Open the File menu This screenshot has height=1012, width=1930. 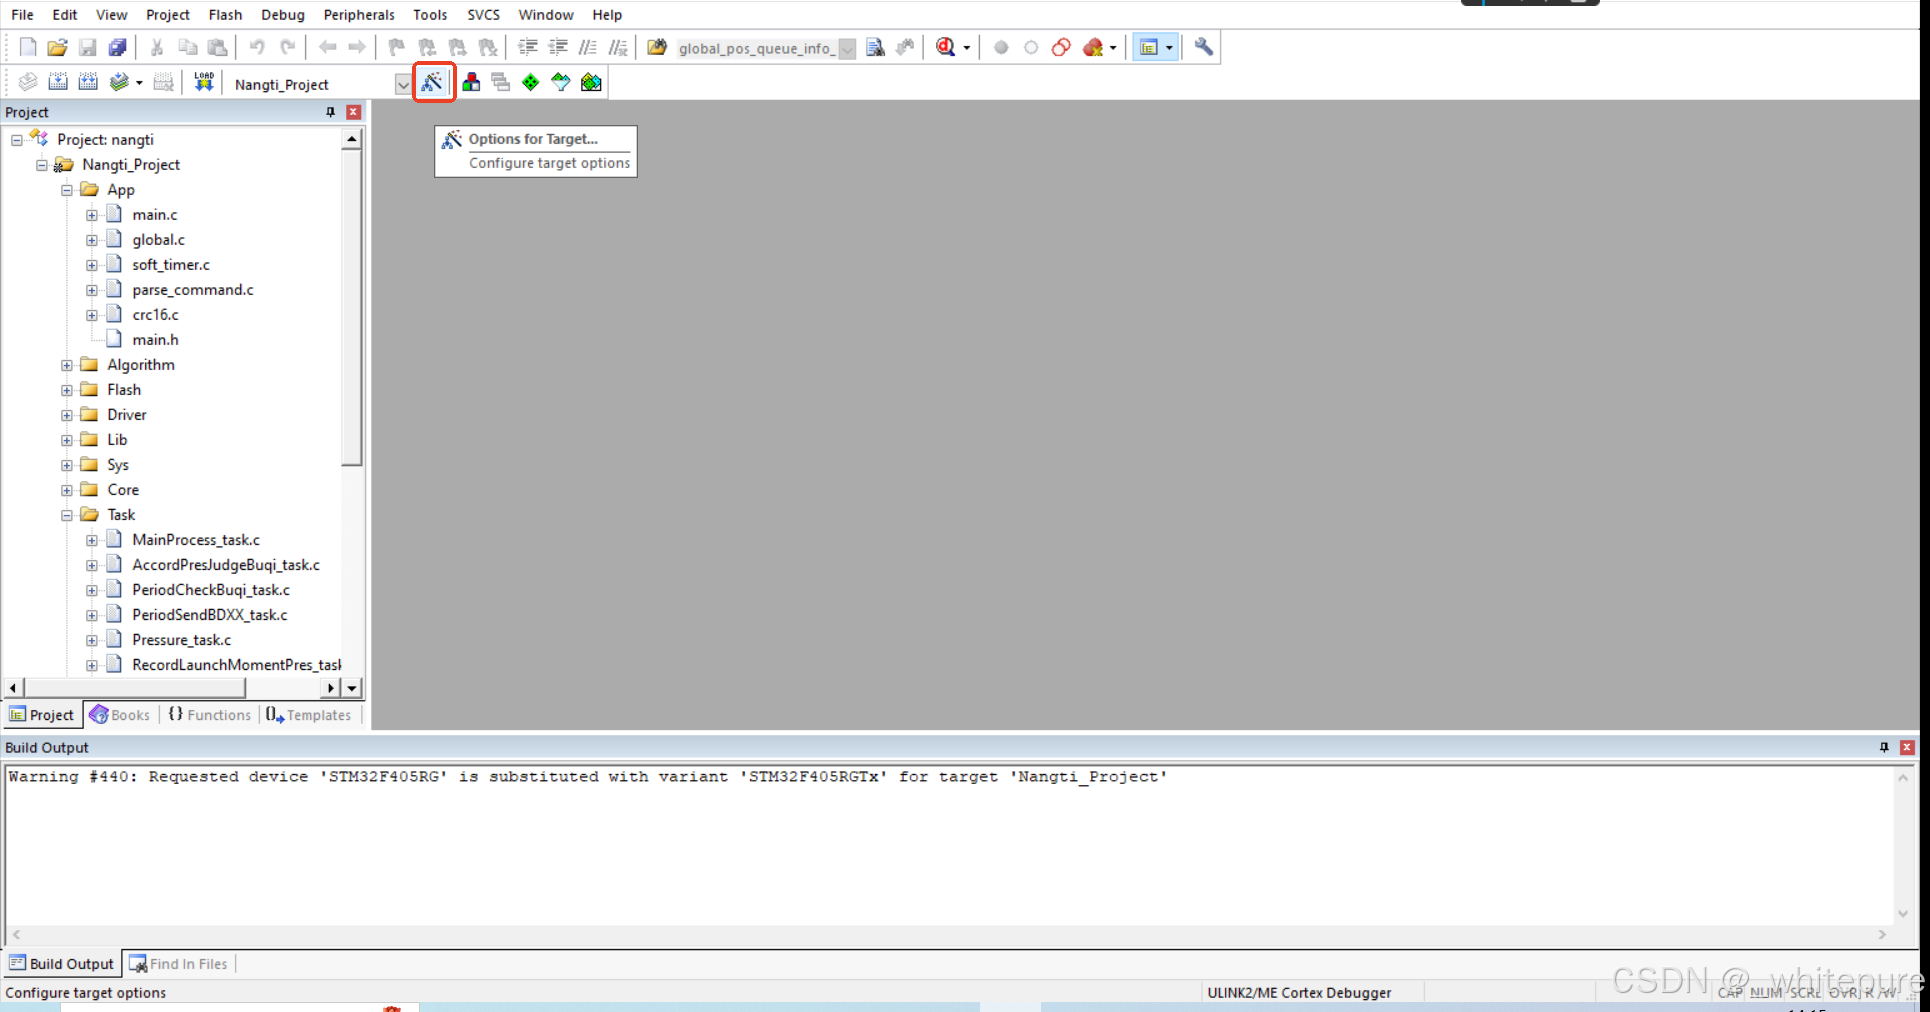click(22, 15)
